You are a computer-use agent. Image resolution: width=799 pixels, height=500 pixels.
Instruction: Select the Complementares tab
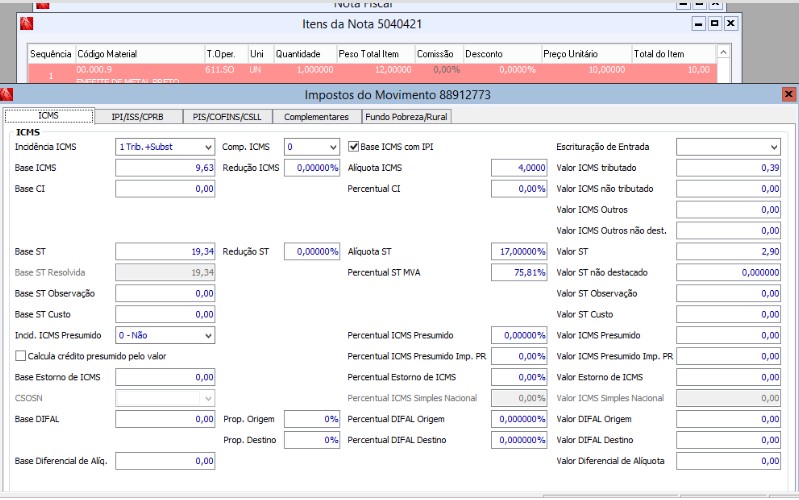[x=316, y=117]
